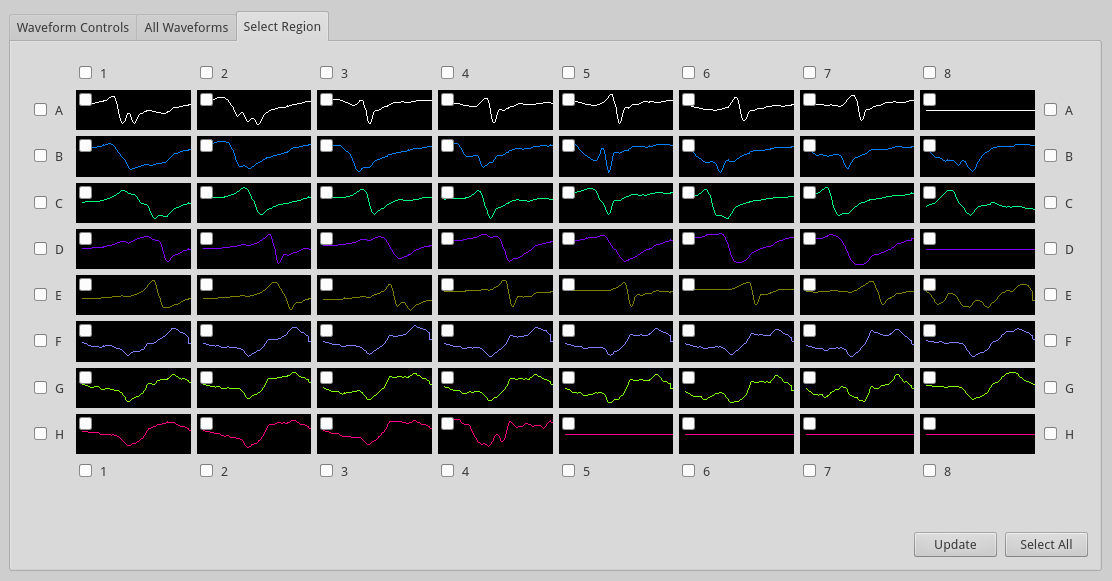Check the checkbox inside well F7
This screenshot has height=581, width=1112.
tap(810, 331)
